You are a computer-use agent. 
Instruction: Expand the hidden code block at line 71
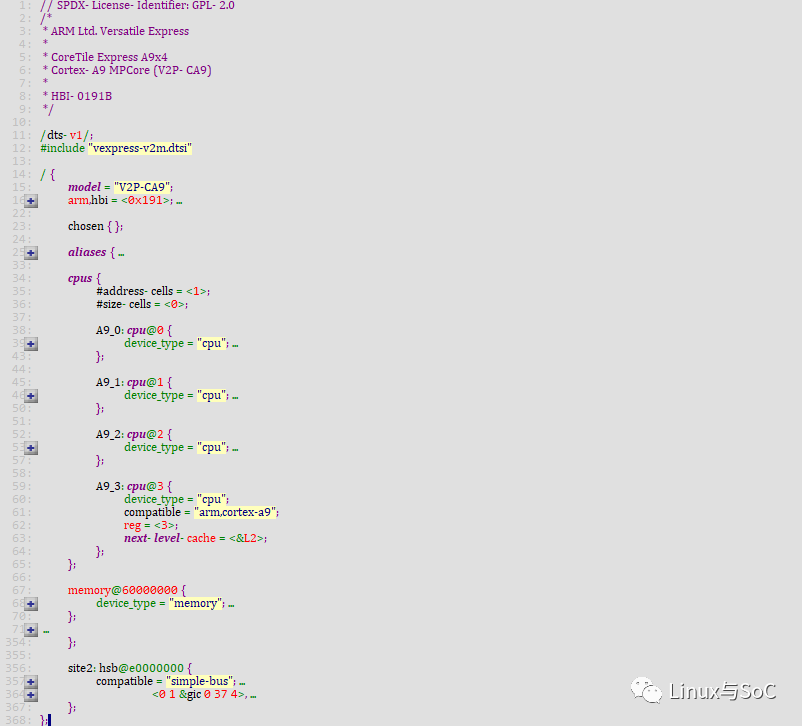pos(30,629)
